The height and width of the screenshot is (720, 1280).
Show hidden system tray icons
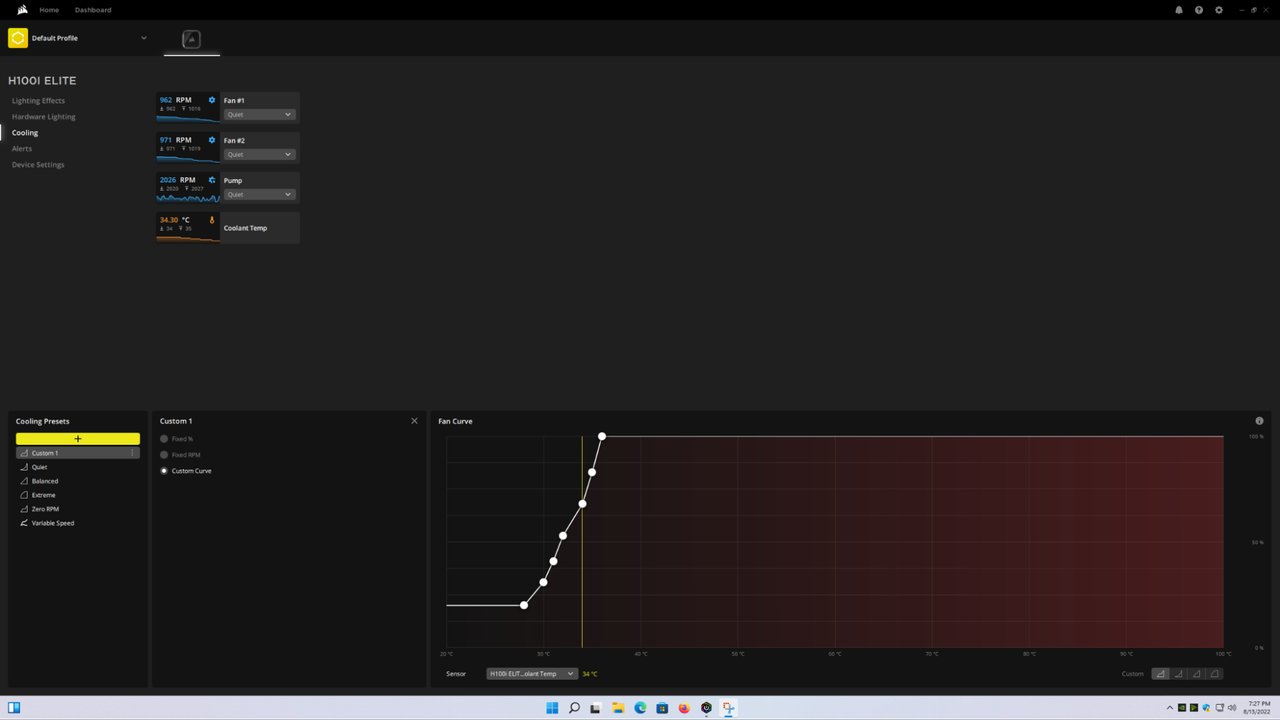click(x=1170, y=708)
